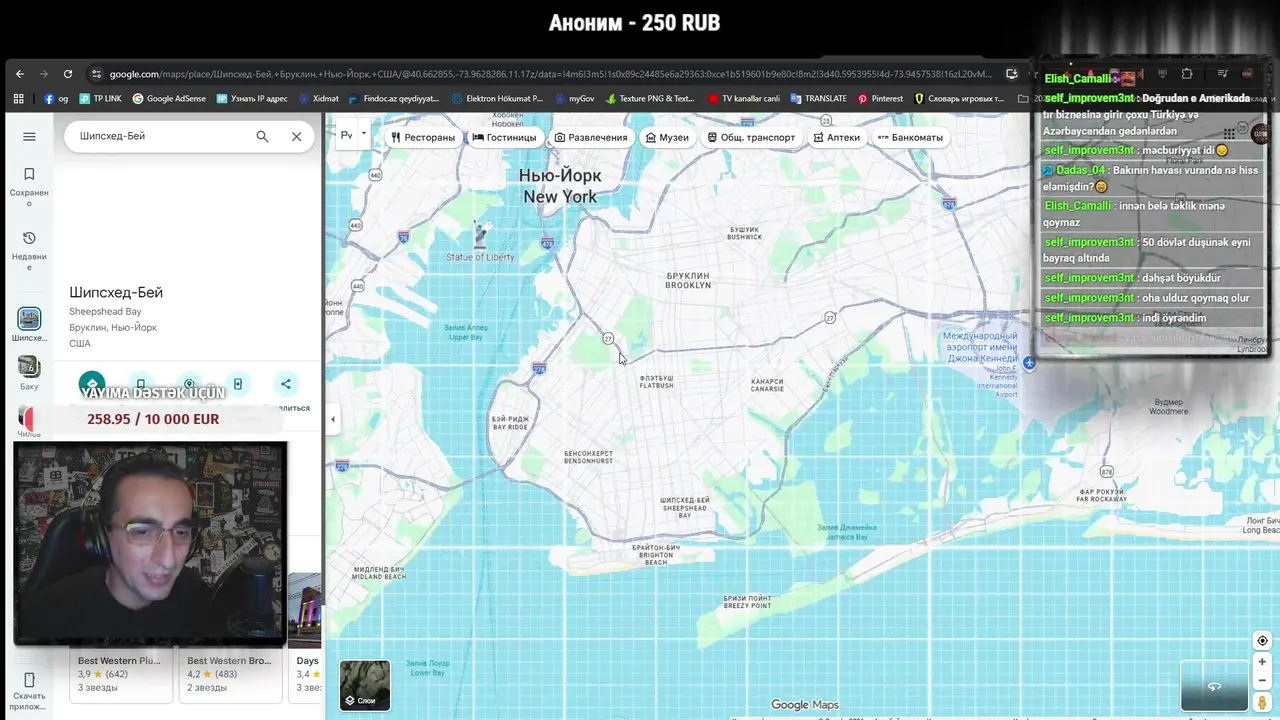
Task: Click the search box containing Шипсхед-Бей
Action: [160, 136]
